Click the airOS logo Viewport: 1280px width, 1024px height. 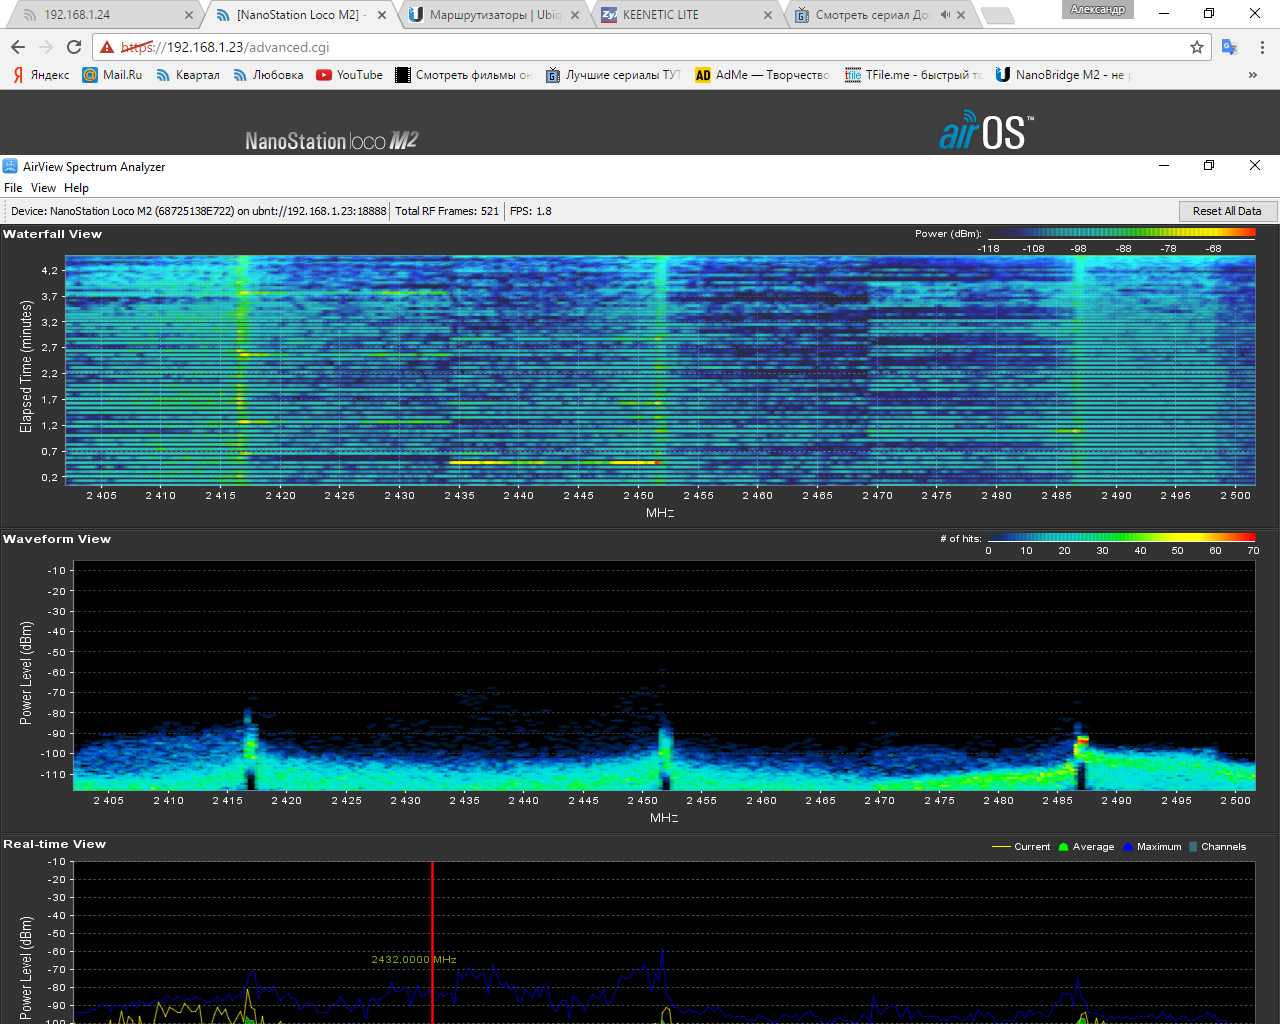point(986,131)
